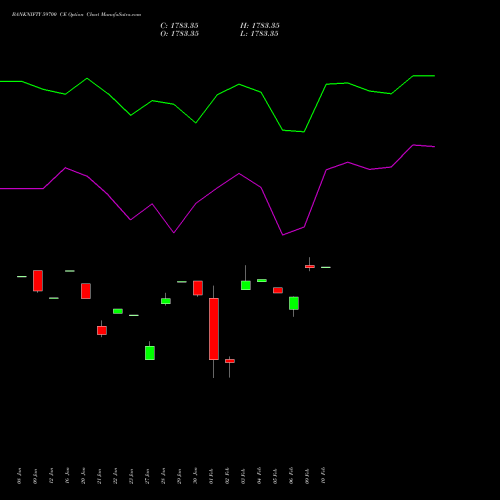This screenshot has width=500, height=500.
Task: Select the green candlestick for 22 Jan
Action: click(x=118, y=311)
